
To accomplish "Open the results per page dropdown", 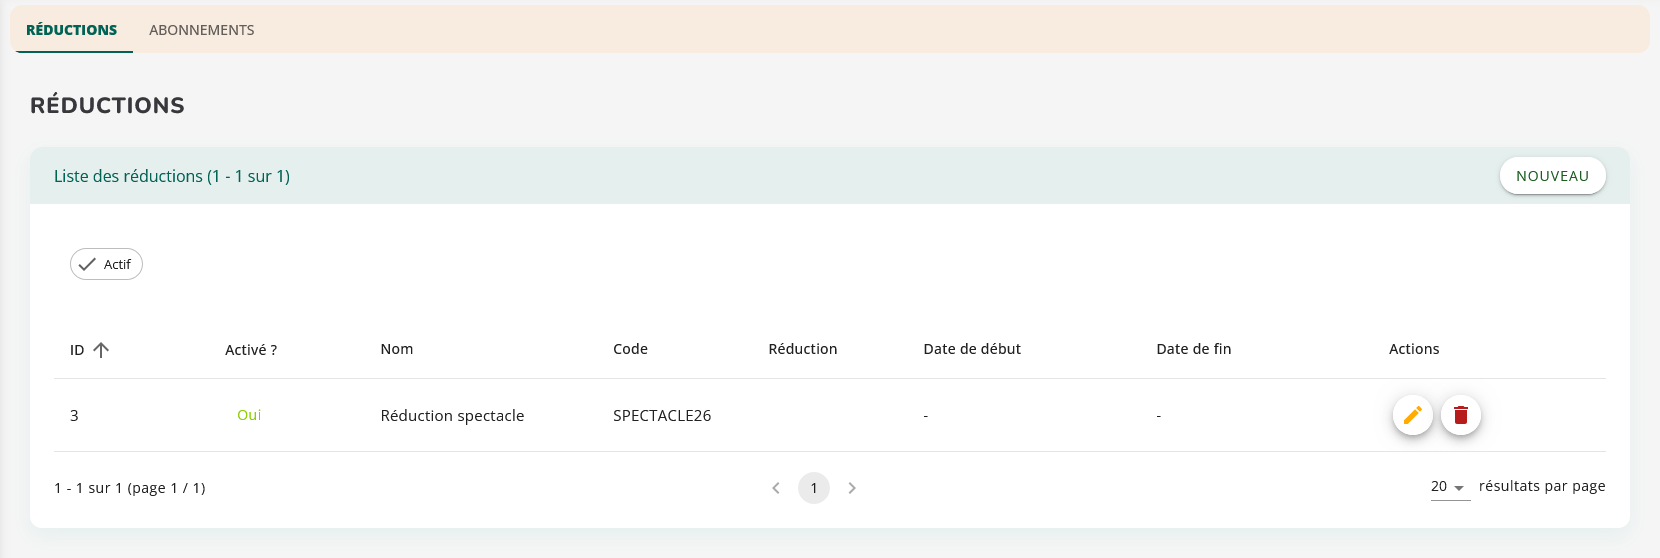I will coord(1449,487).
